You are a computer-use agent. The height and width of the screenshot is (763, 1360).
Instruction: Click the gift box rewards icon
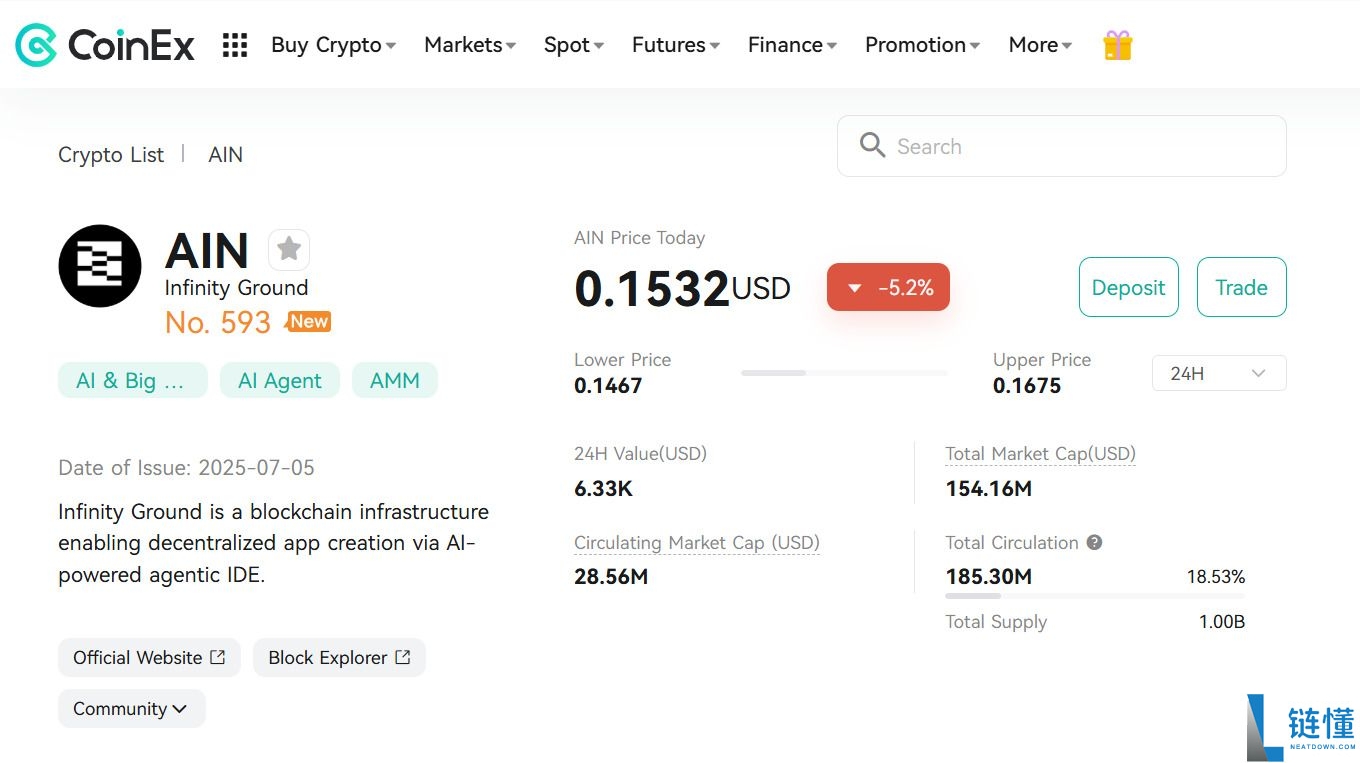[x=1117, y=45]
